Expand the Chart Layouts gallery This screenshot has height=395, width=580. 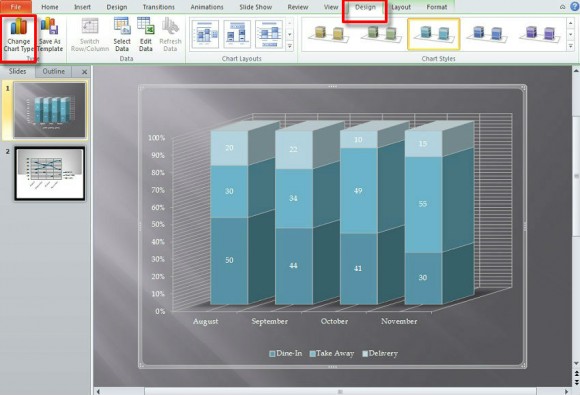point(290,46)
